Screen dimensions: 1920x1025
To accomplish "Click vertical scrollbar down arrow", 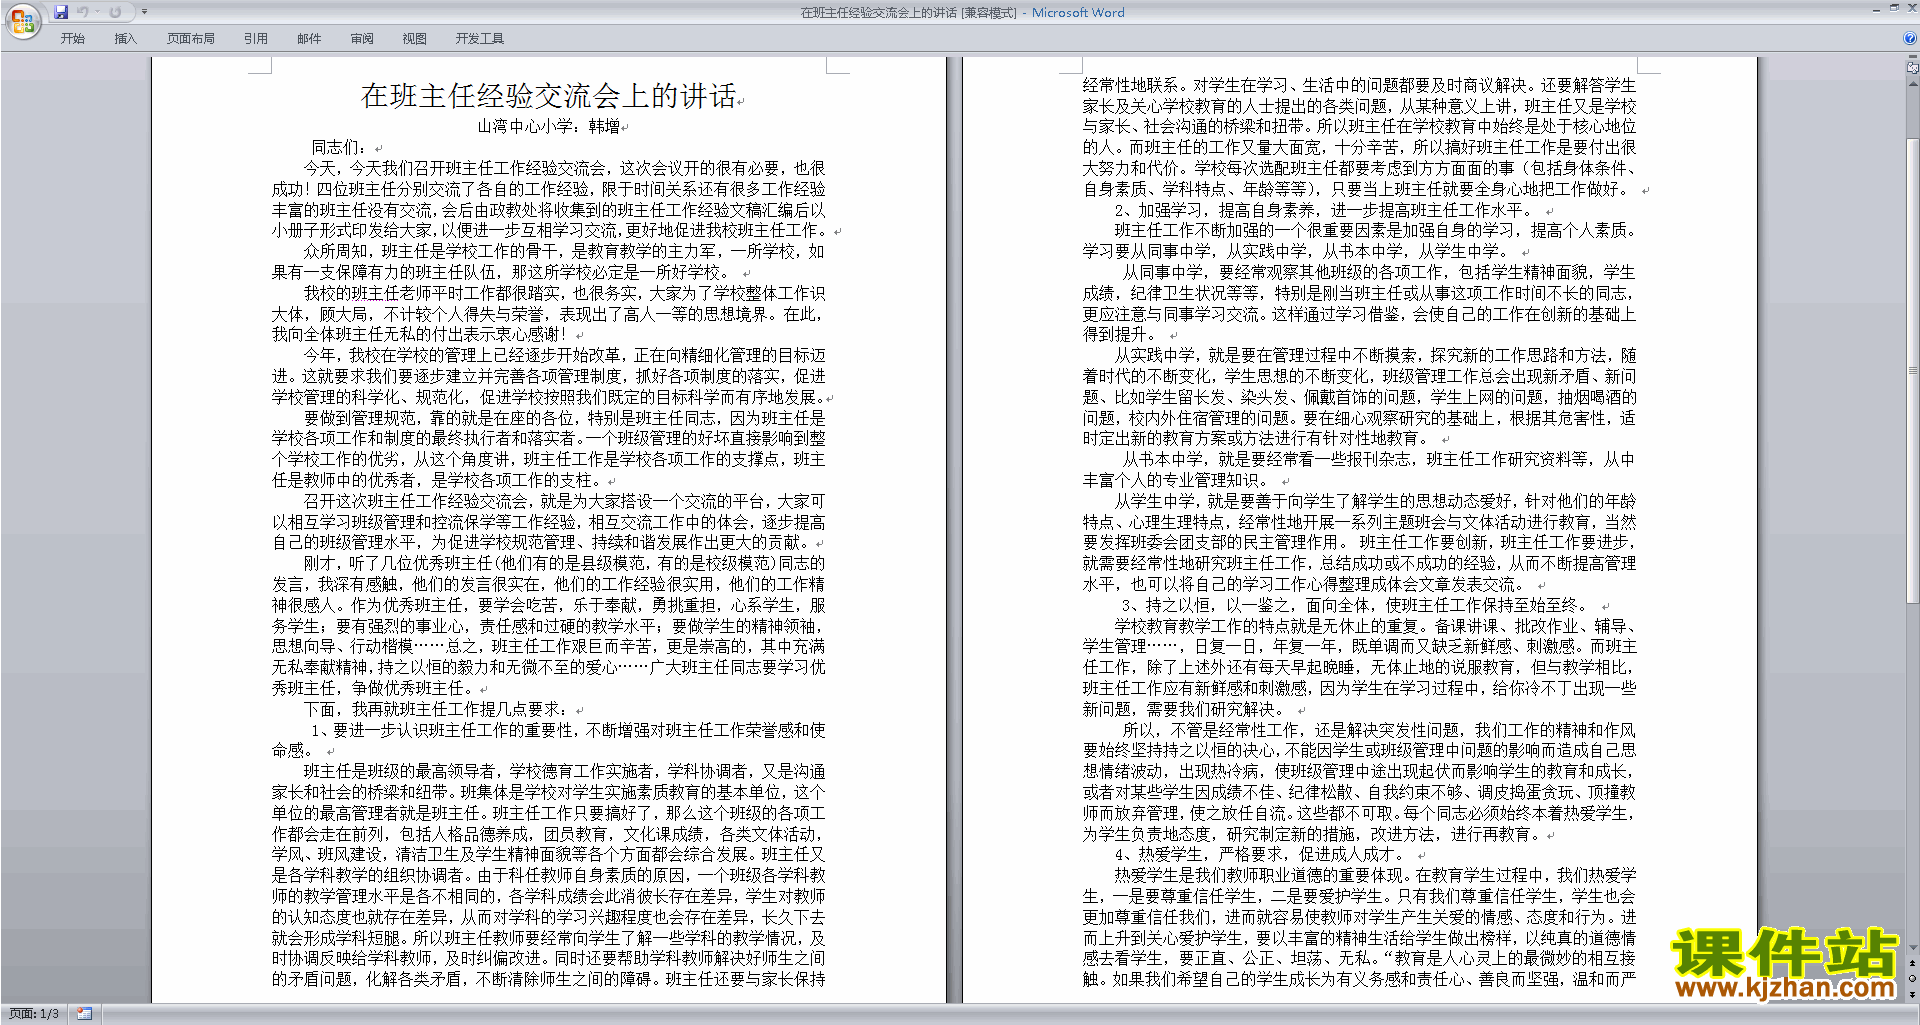I will (x=1913, y=947).
